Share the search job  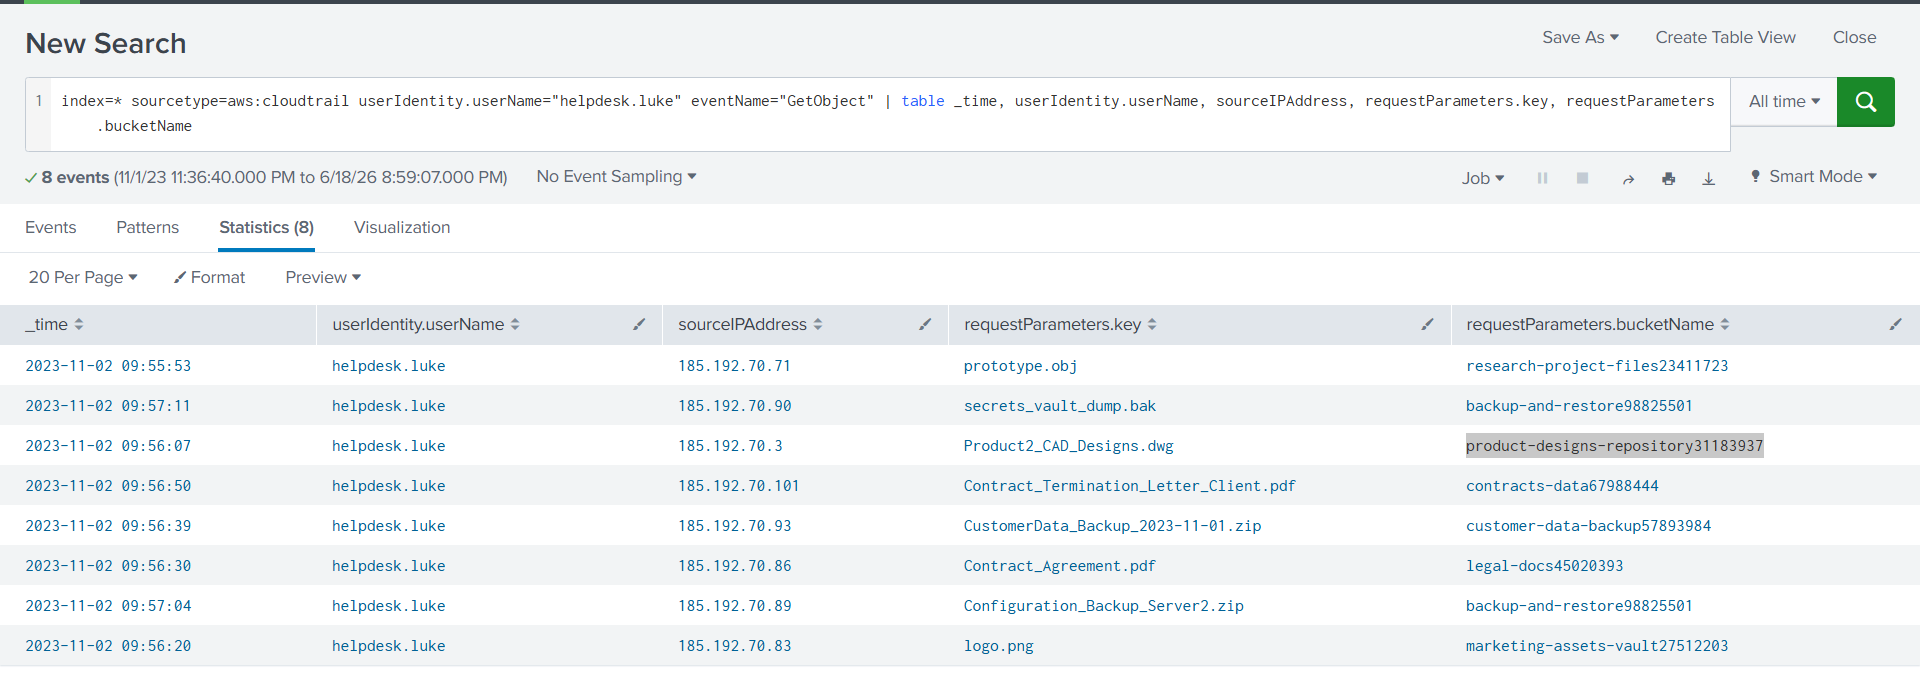(x=1628, y=179)
